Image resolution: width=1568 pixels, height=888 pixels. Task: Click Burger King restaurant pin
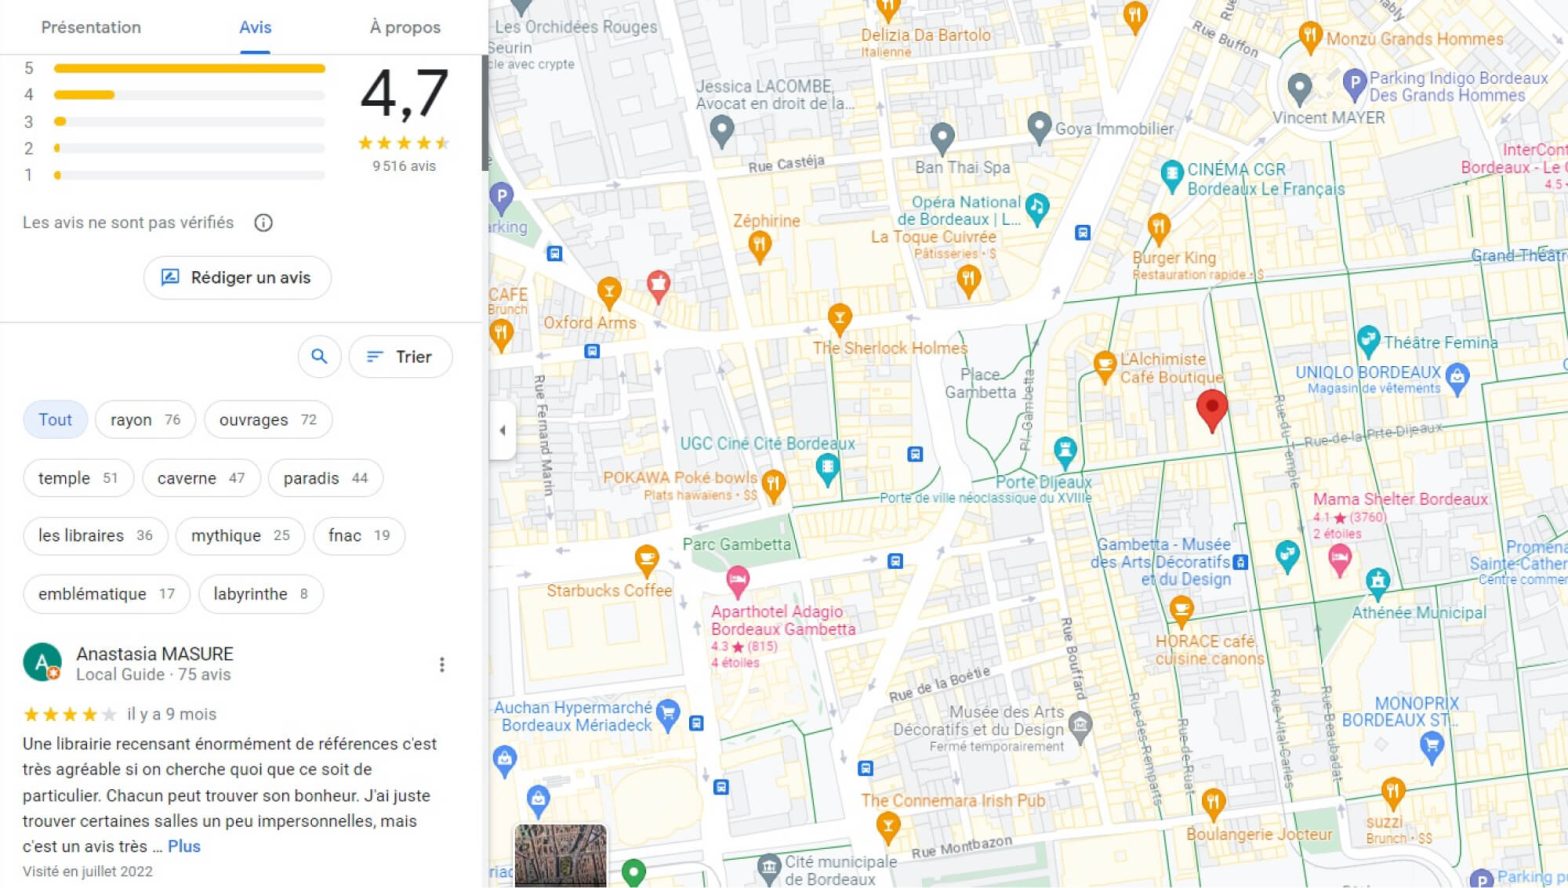[1158, 229]
